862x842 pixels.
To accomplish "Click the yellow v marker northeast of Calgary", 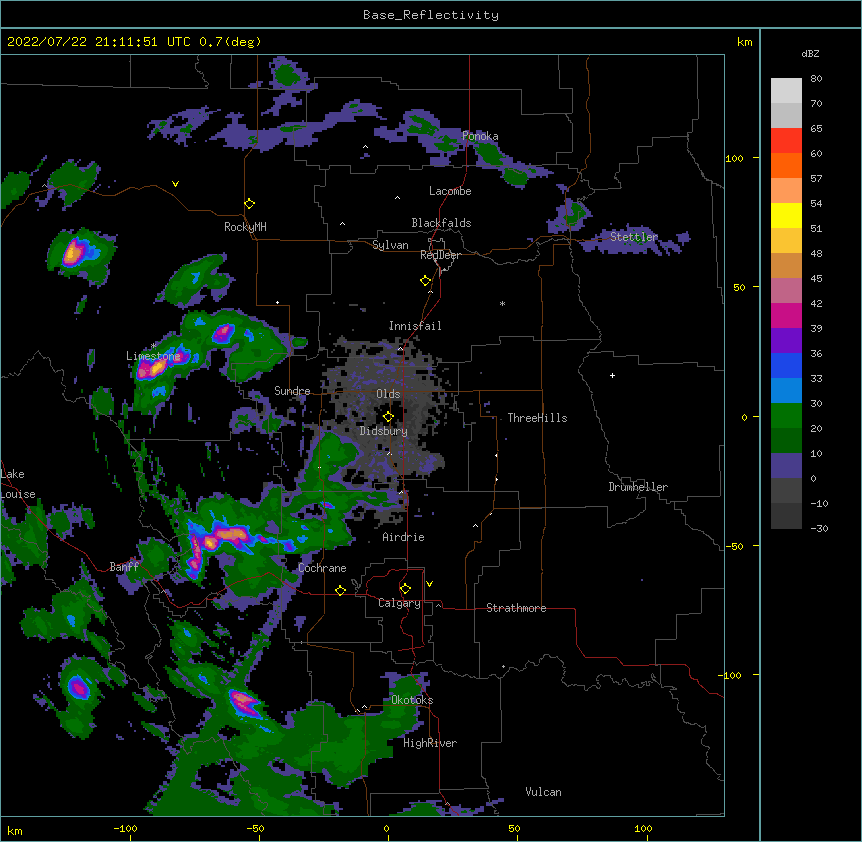I will pos(429,584).
